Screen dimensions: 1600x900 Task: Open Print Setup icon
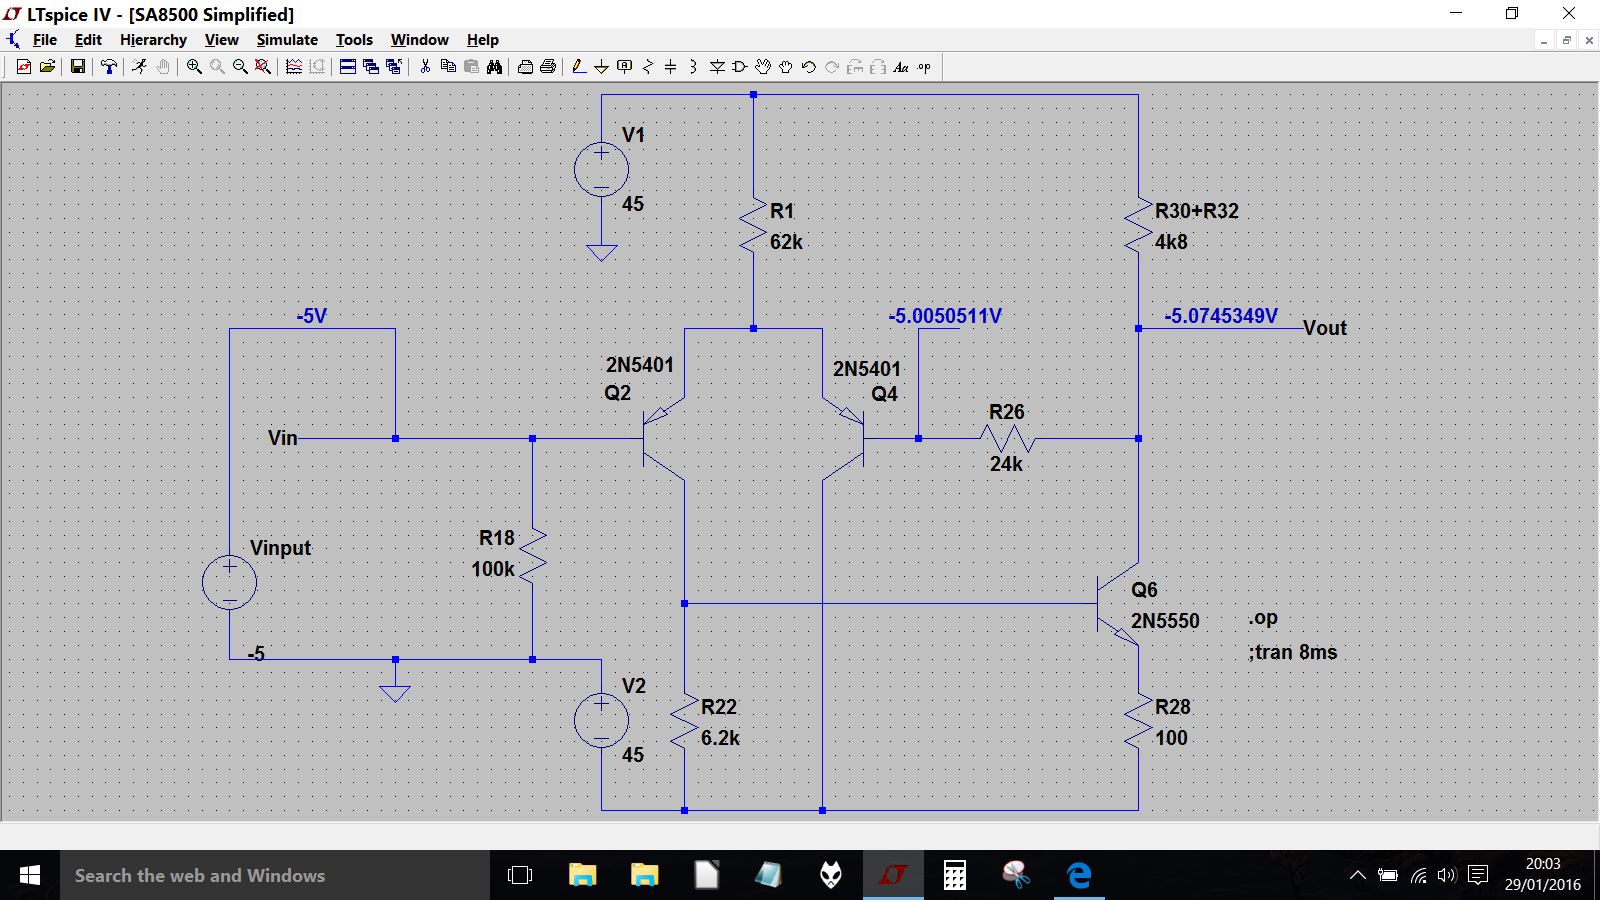(525, 67)
